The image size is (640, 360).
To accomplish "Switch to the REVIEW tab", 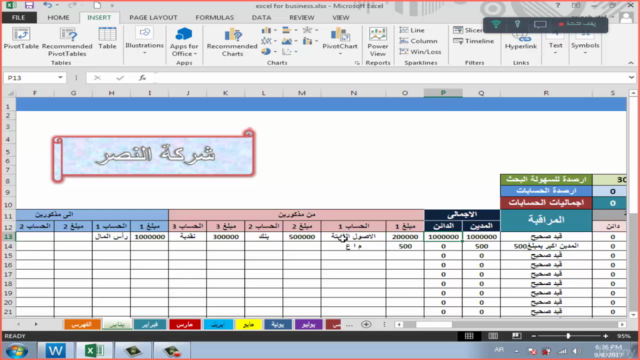I will 302,18.
